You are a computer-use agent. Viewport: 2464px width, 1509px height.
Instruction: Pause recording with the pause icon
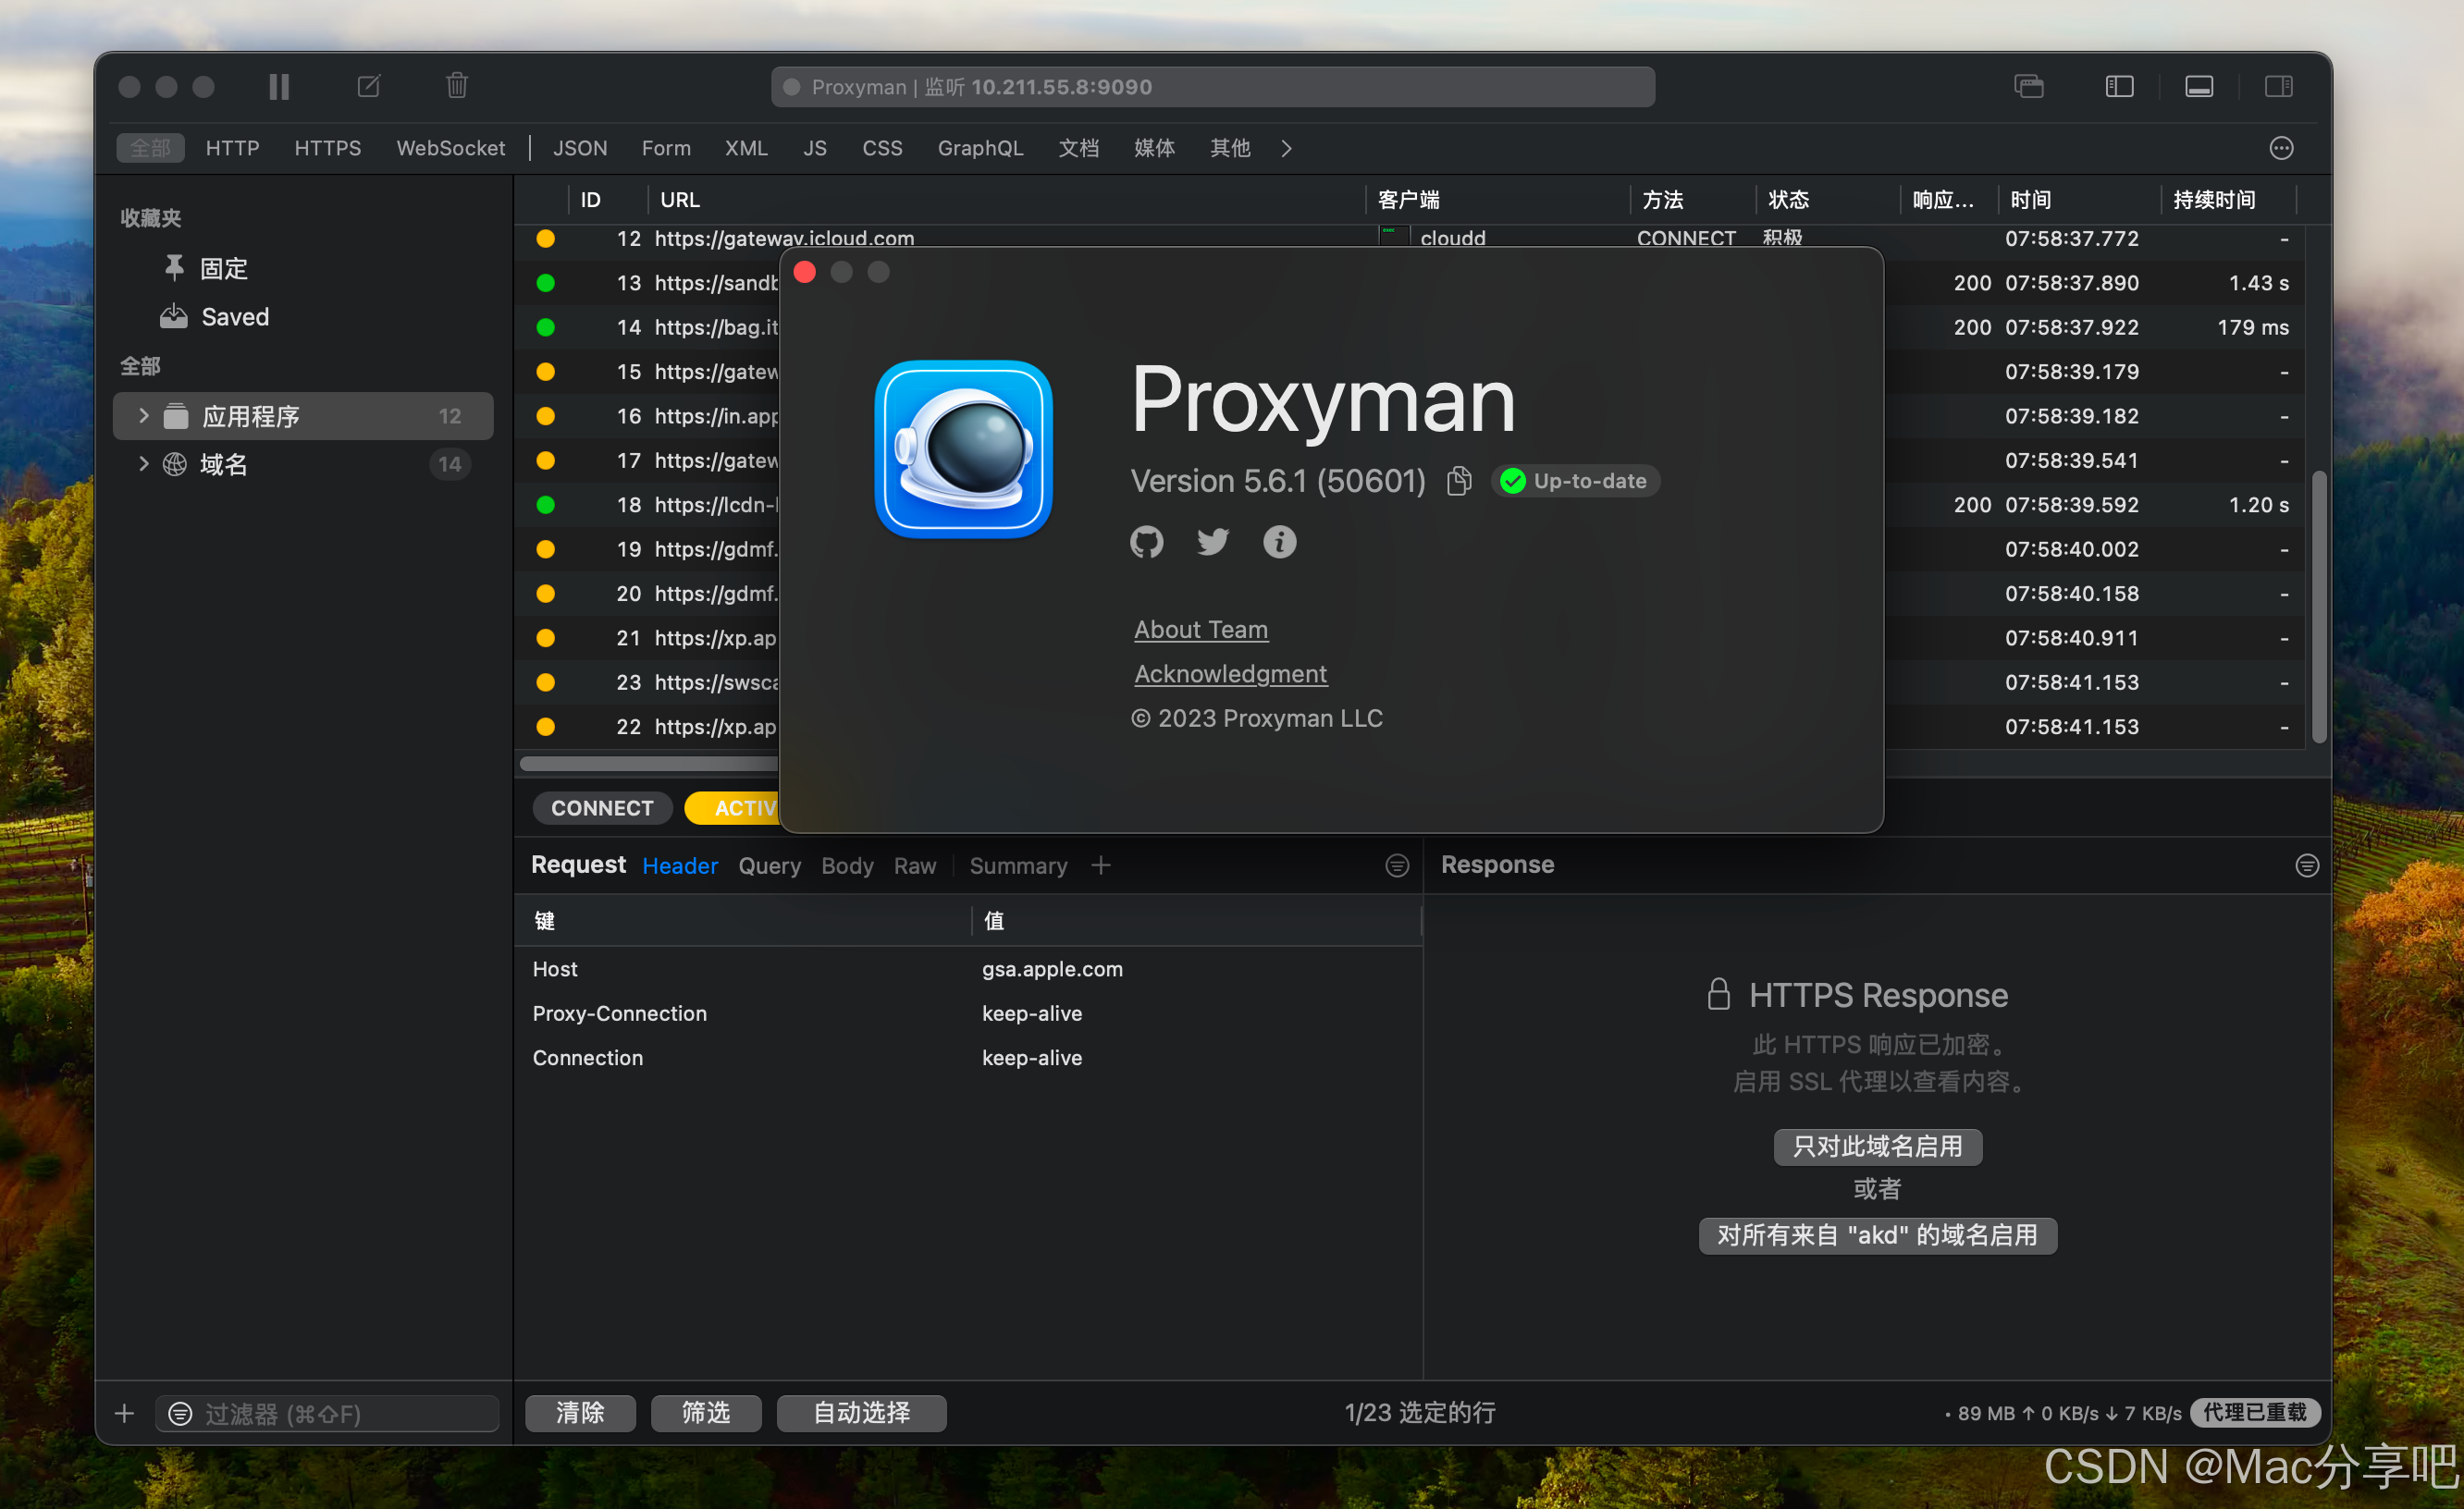click(x=279, y=87)
